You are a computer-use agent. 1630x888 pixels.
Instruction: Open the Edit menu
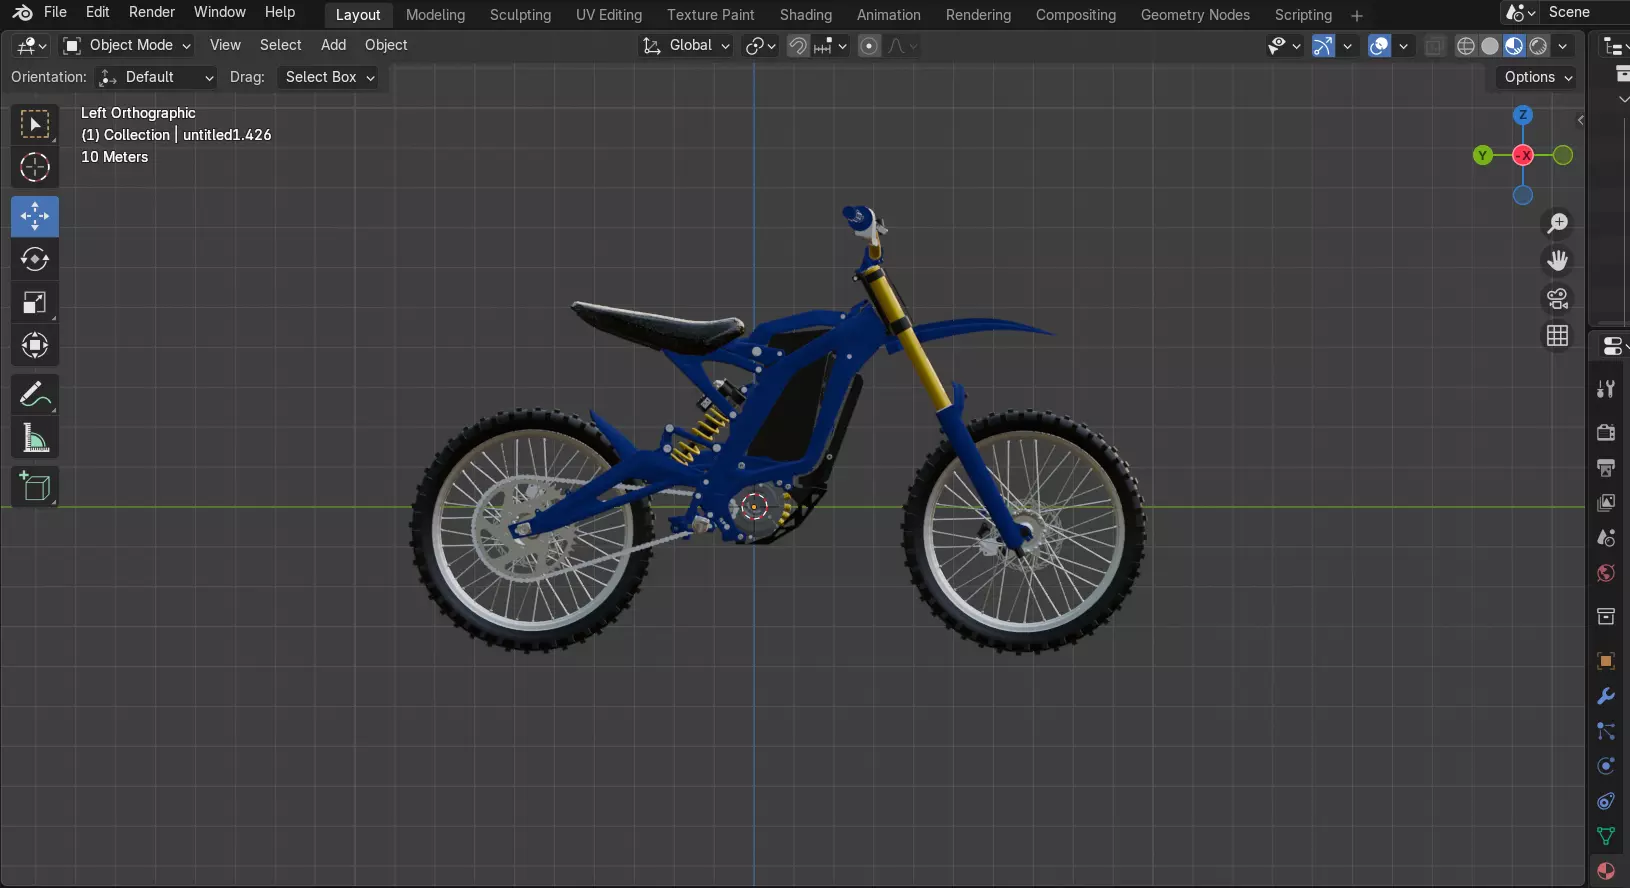97,12
